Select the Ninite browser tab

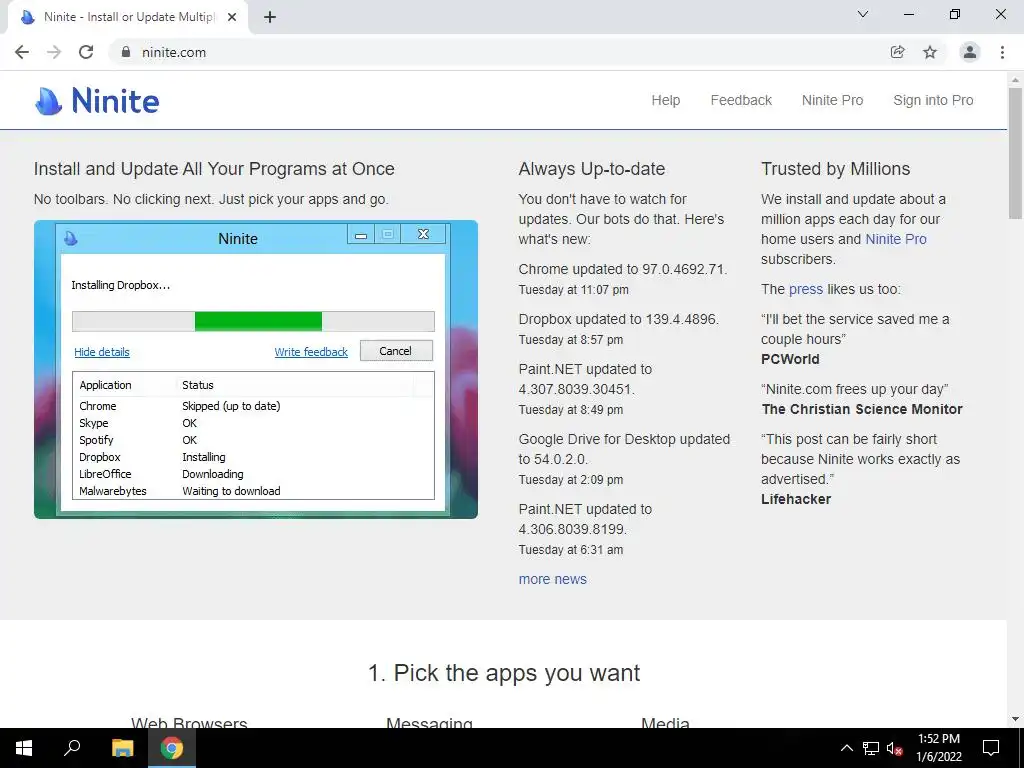pyautogui.click(x=128, y=17)
